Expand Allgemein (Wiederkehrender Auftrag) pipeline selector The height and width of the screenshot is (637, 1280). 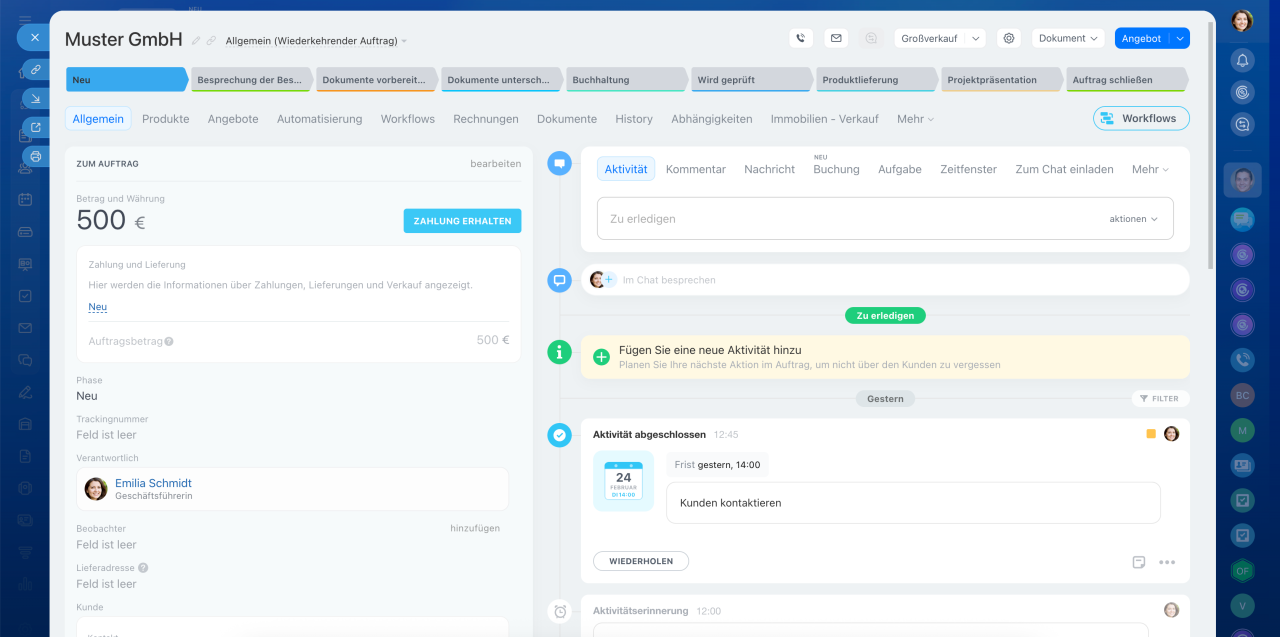coord(316,41)
